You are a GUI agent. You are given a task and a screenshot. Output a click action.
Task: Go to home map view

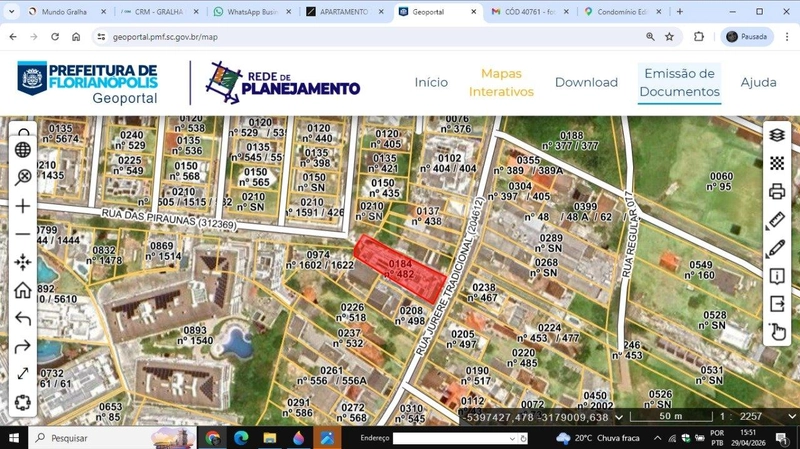click(x=22, y=290)
